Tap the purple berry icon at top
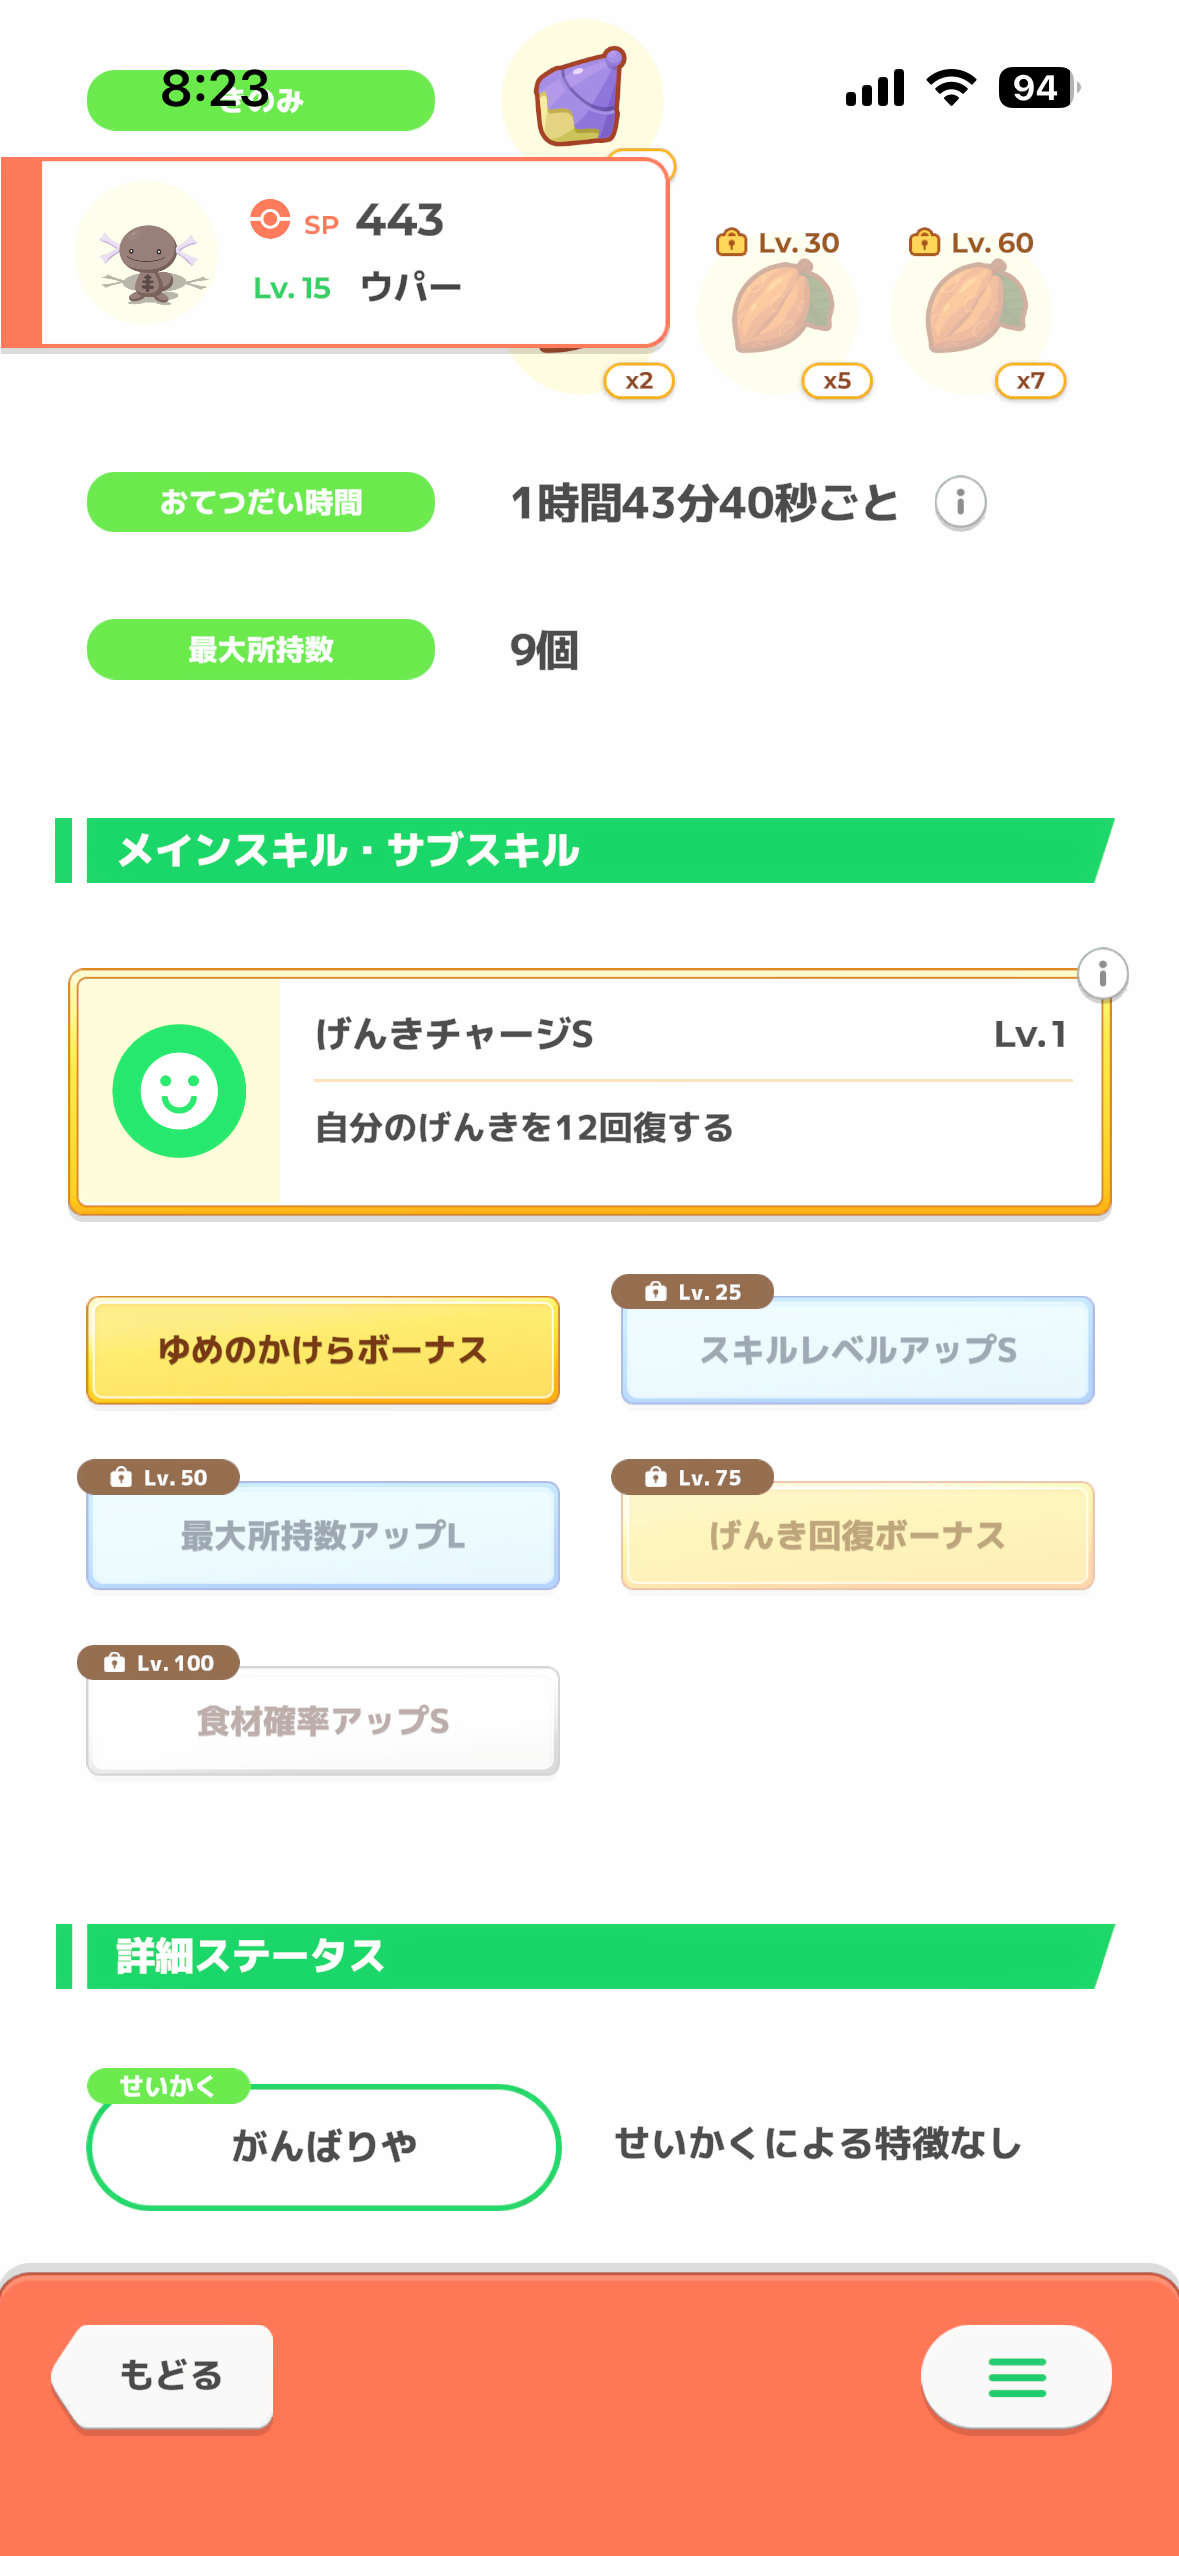This screenshot has width=1179, height=2556. 581,96
